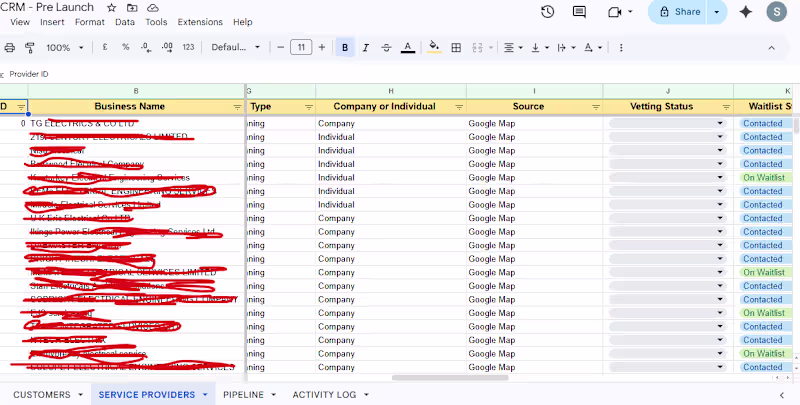Viewport: 800px width, 405px height.
Task: Expand the Default font dropdown
Action: point(236,47)
